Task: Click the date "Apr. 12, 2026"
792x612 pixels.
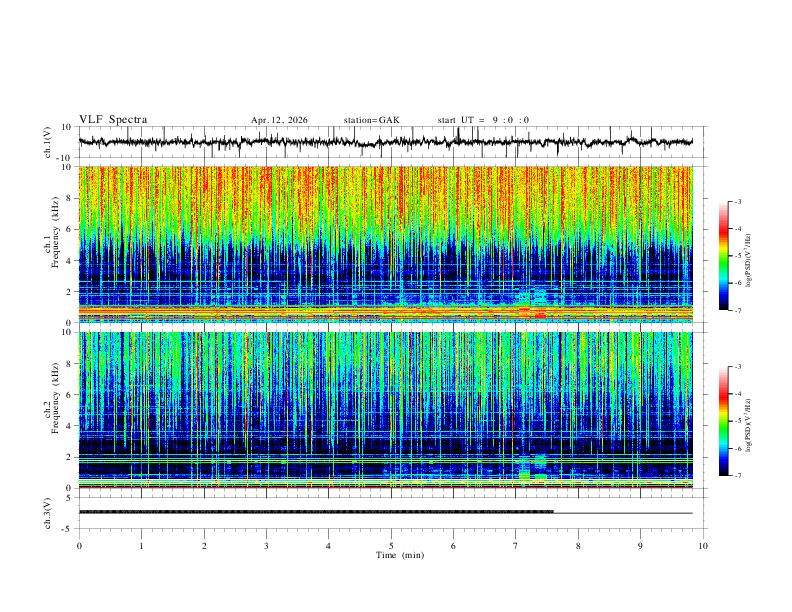Action: (279, 120)
